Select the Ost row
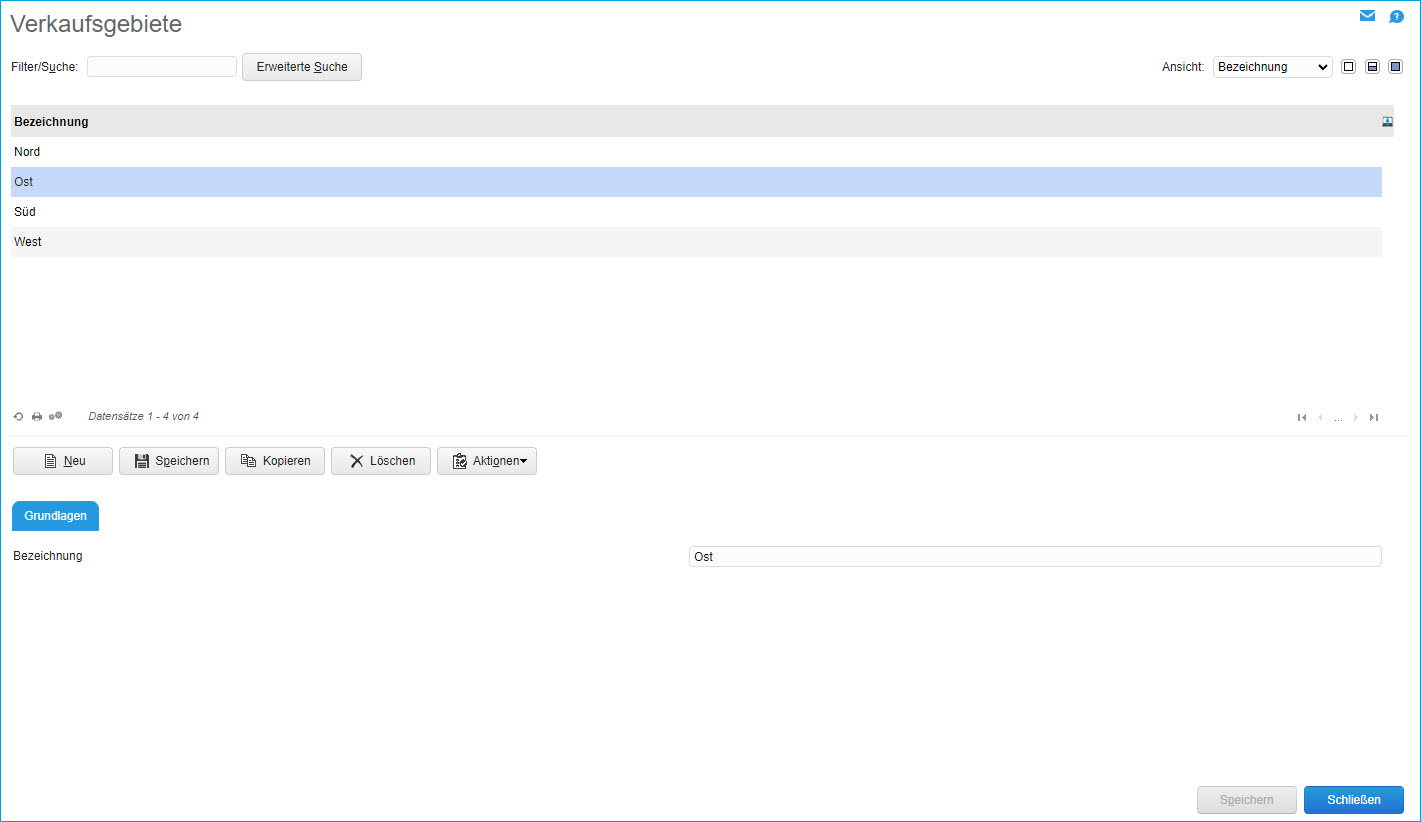Image resolution: width=1421 pixels, height=822 pixels. click(696, 182)
